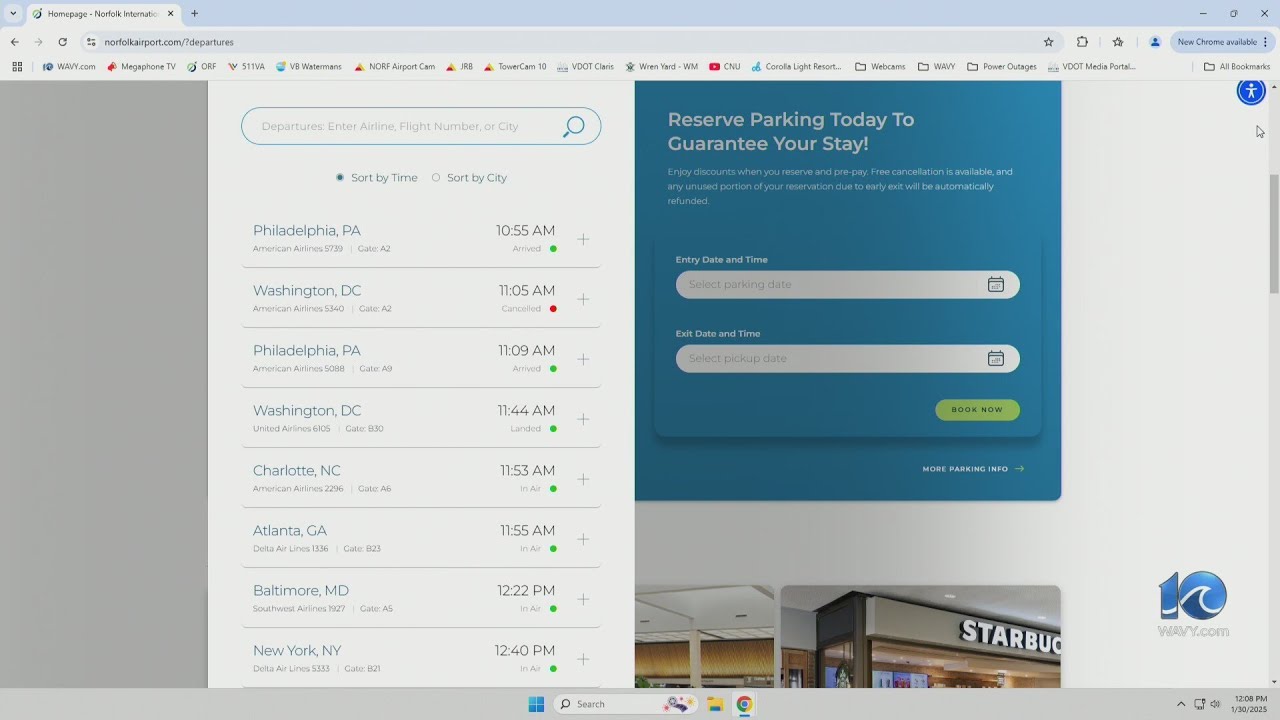
Task: Open the Entry Date calendar icon
Action: 996,284
